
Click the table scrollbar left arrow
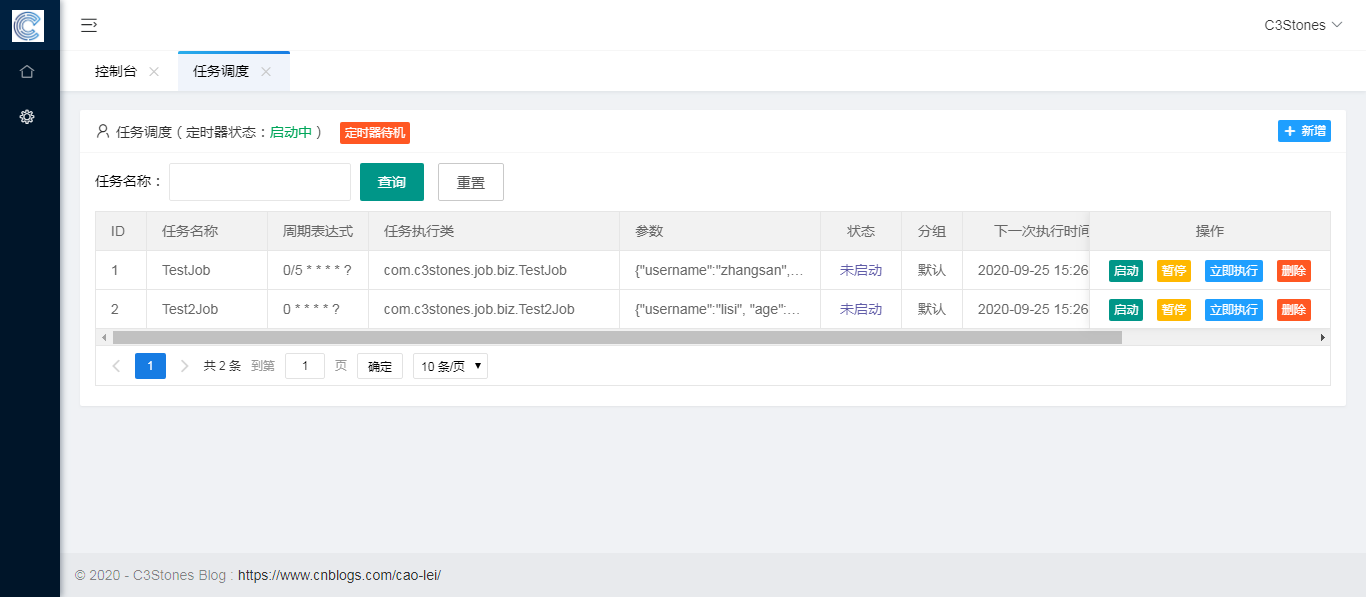(x=103, y=338)
